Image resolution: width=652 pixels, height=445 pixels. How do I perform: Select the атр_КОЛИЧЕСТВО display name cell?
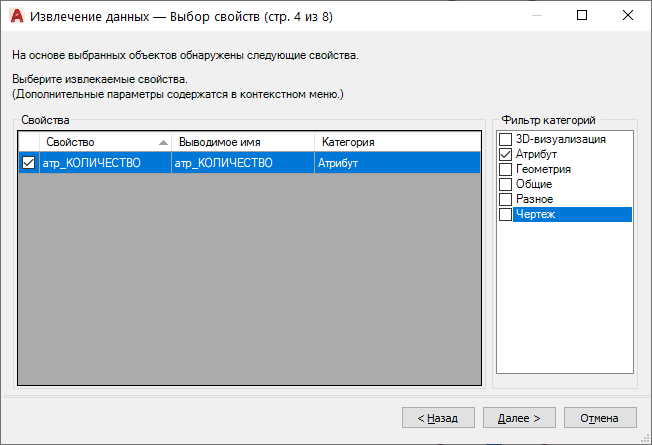point(243,163)
